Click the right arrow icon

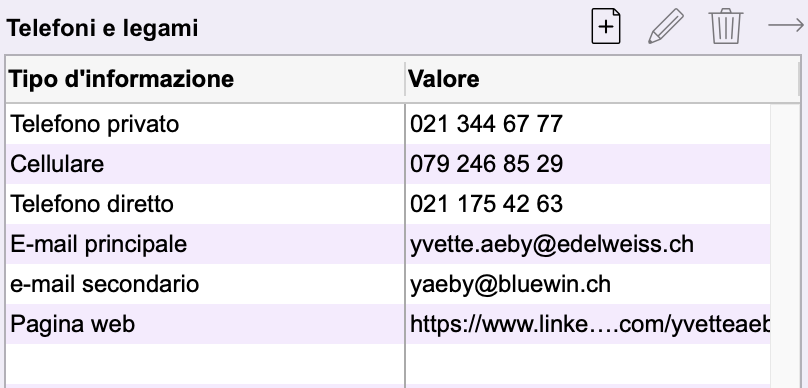pos(786,25)
